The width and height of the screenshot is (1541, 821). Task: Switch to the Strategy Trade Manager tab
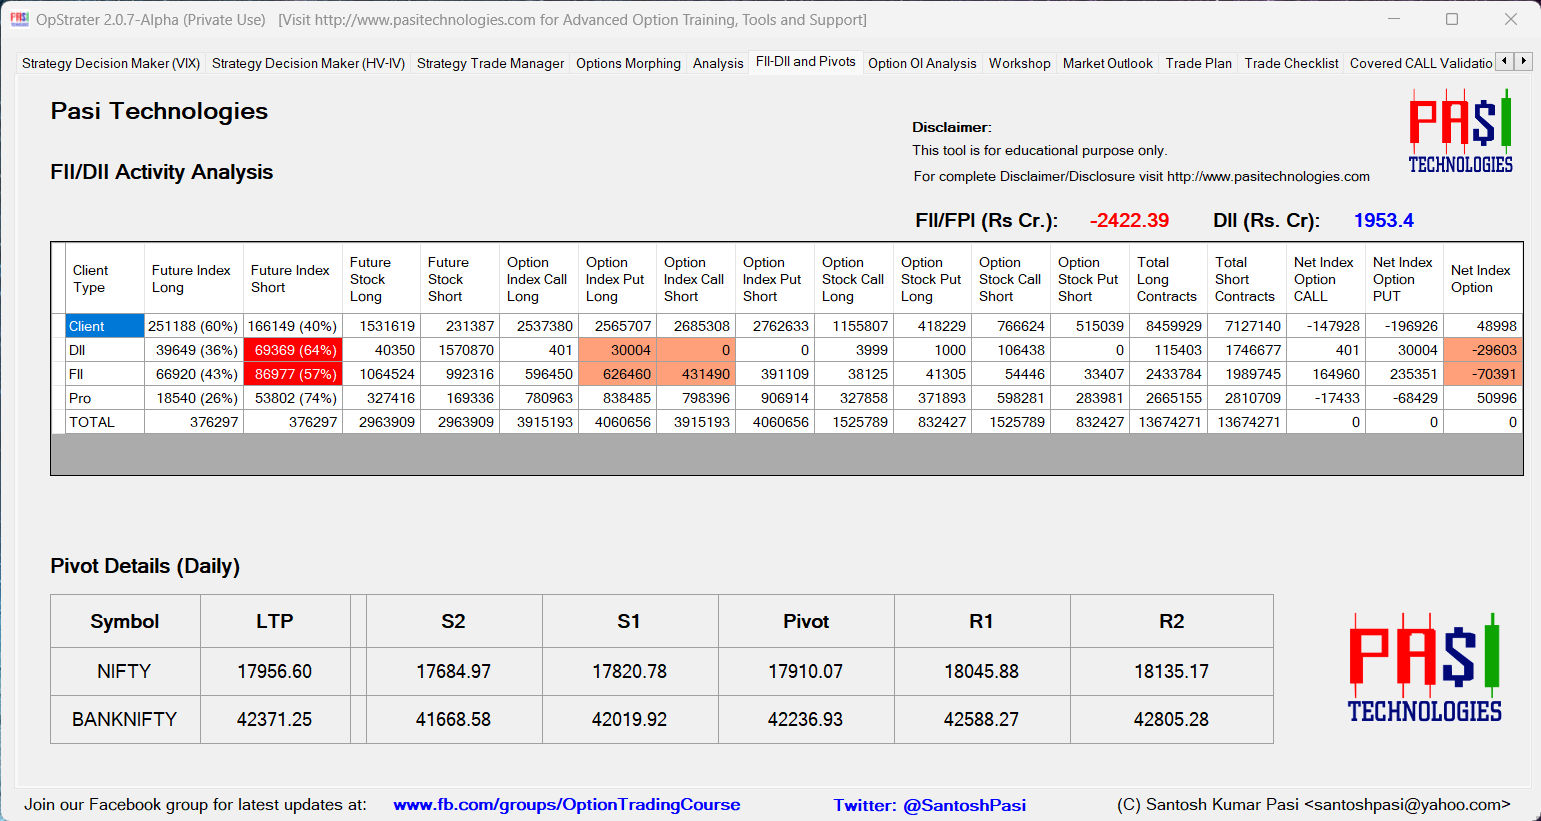point(490,63)
